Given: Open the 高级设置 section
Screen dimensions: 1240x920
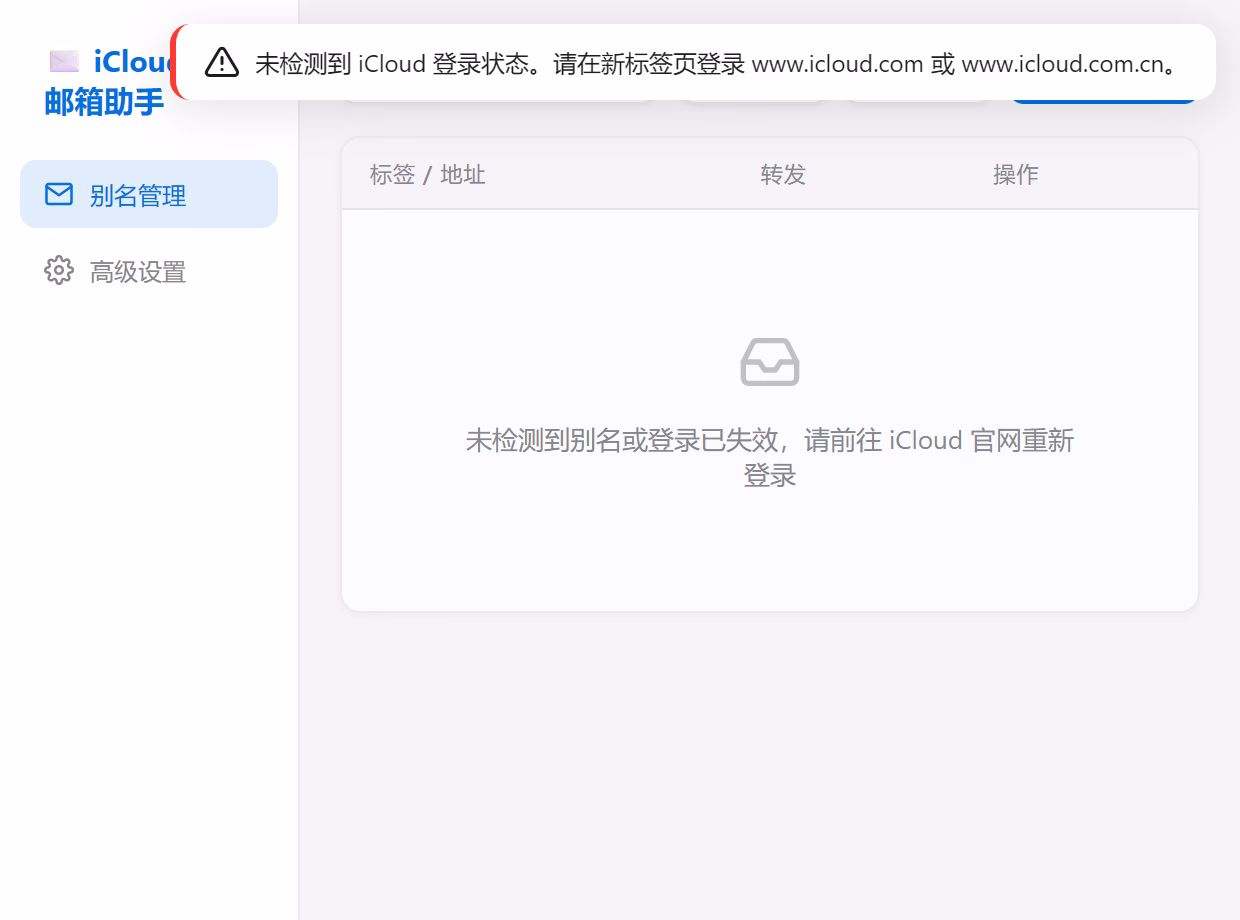Looking at the screenshot, I should [x=137, y=271].
